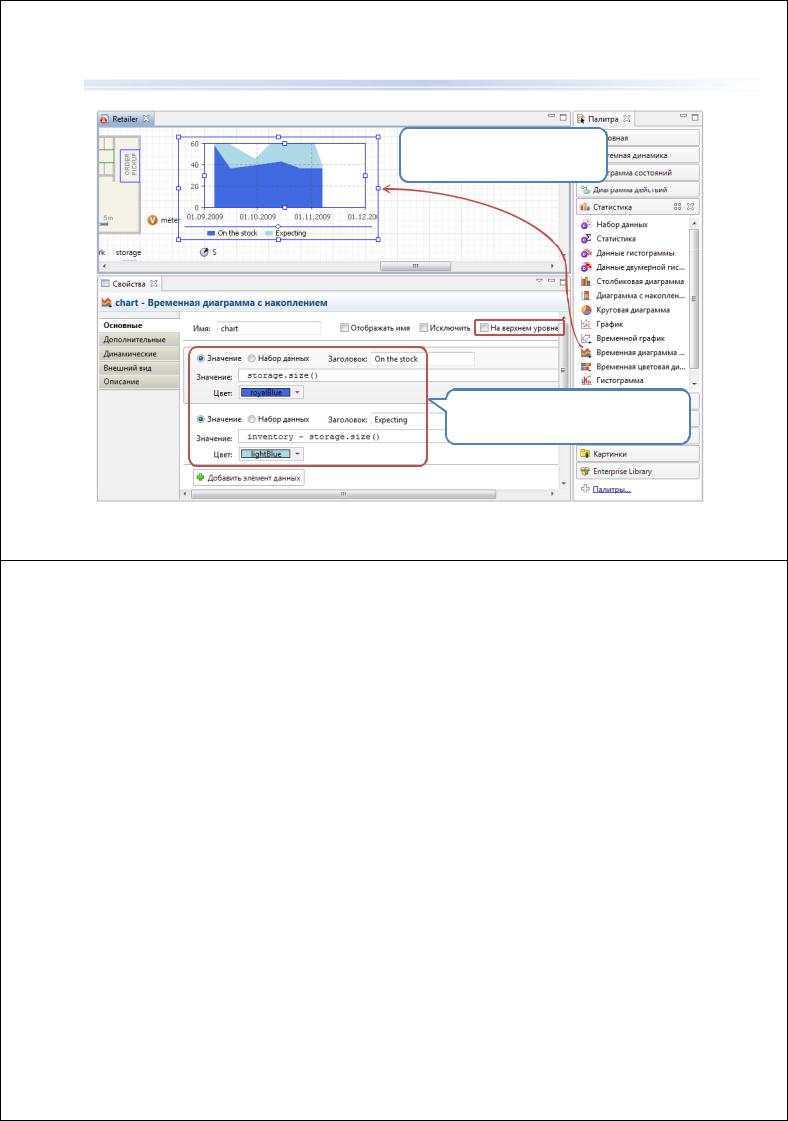788x1121 pixels.
Task: Click the Retailer canvas horizontal scrollbar thumb
Action: pyautogui.click(x=415, y=266)
